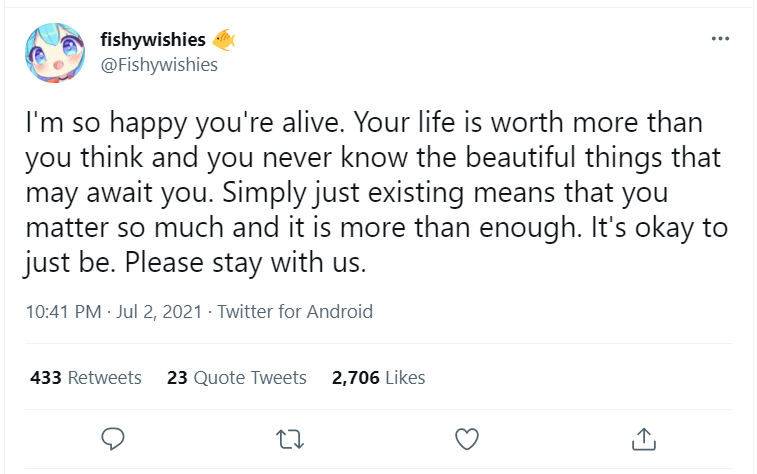Viewport: 757px width, 474px height.
Task: Click the retweet arrows icon
Action: click(x=290, y=439)
